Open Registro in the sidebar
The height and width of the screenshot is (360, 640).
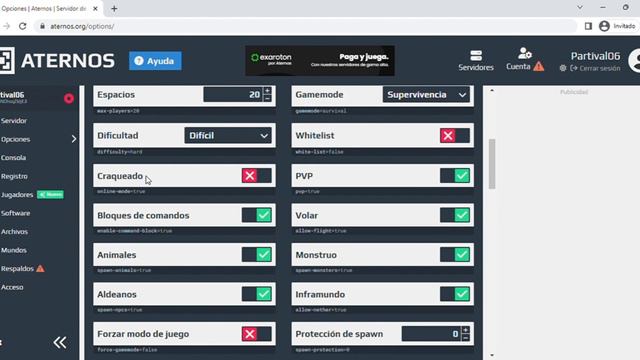pos(14,176)
